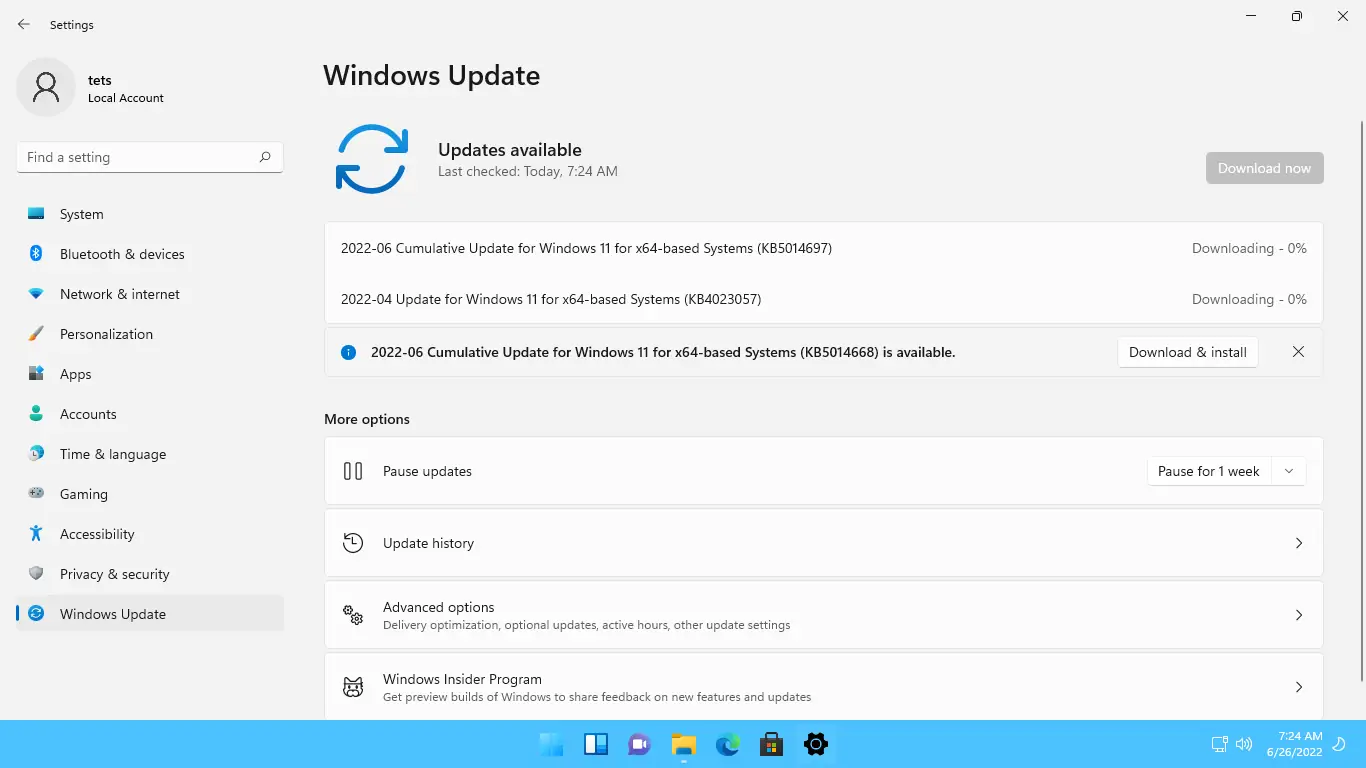
Task: Go back using the Settings back arrow
Action: [x=24, y=24]
